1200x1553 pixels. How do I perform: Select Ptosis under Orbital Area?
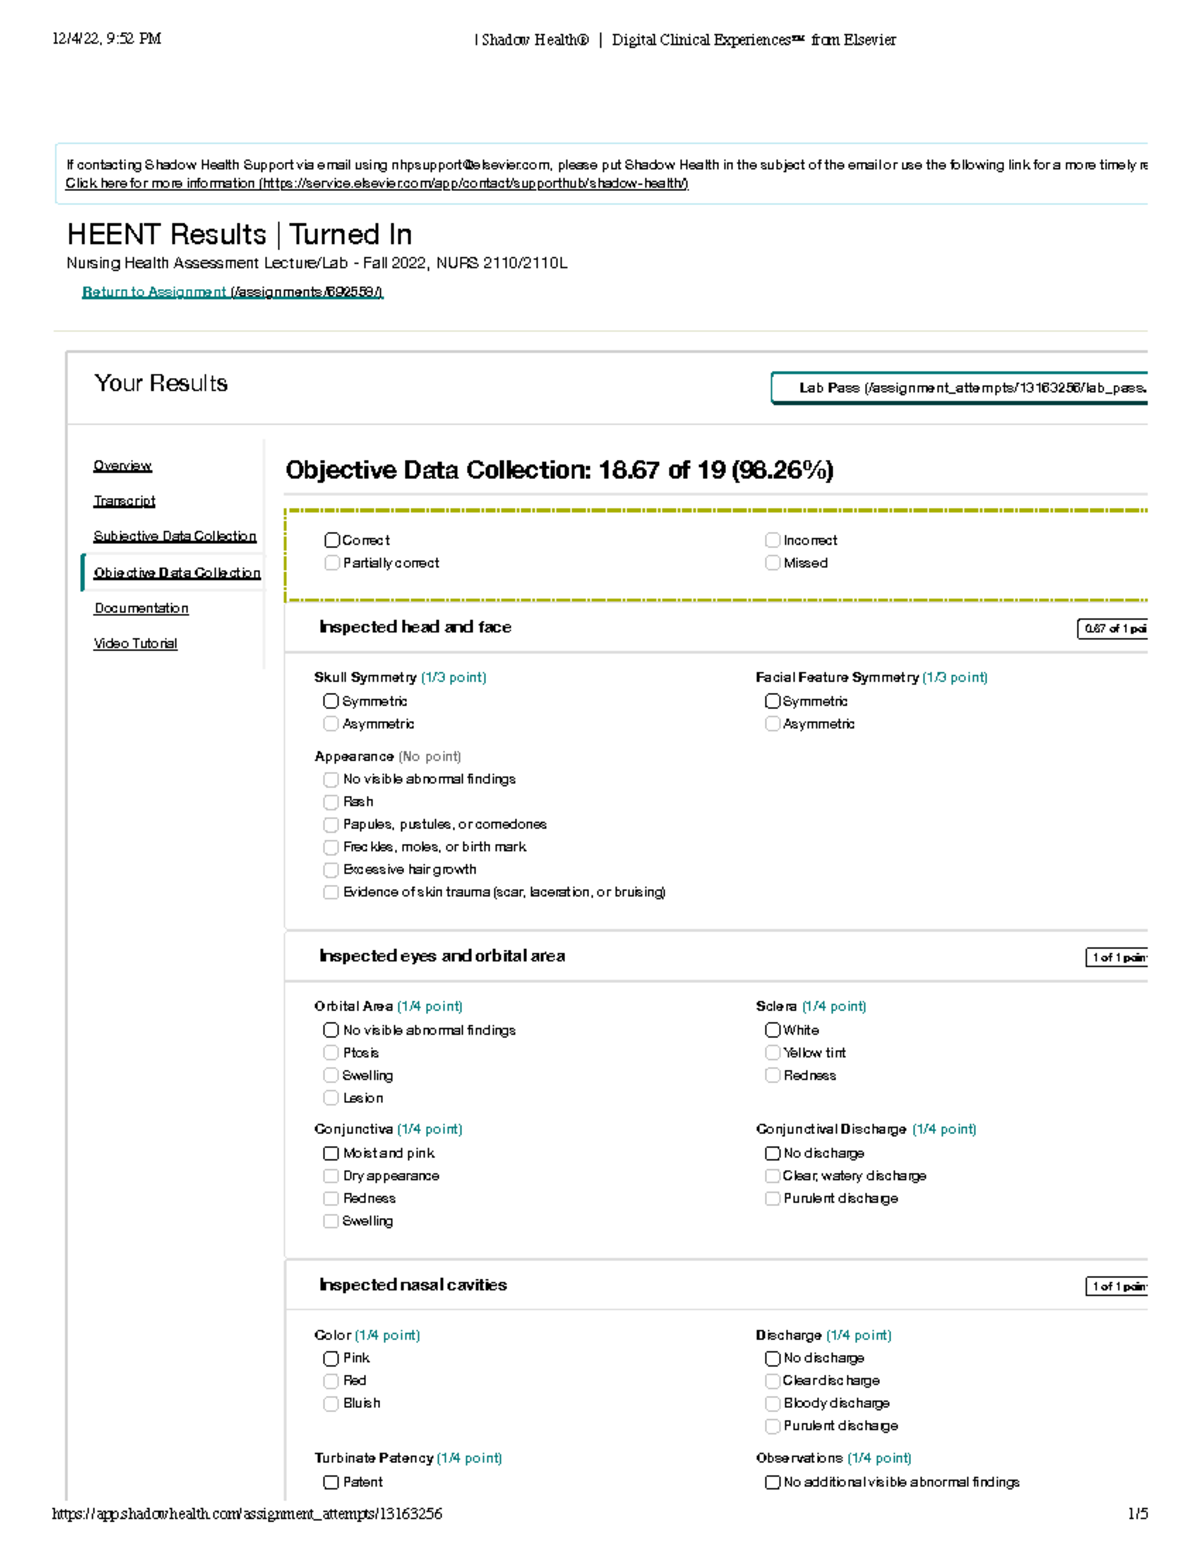331,1052
